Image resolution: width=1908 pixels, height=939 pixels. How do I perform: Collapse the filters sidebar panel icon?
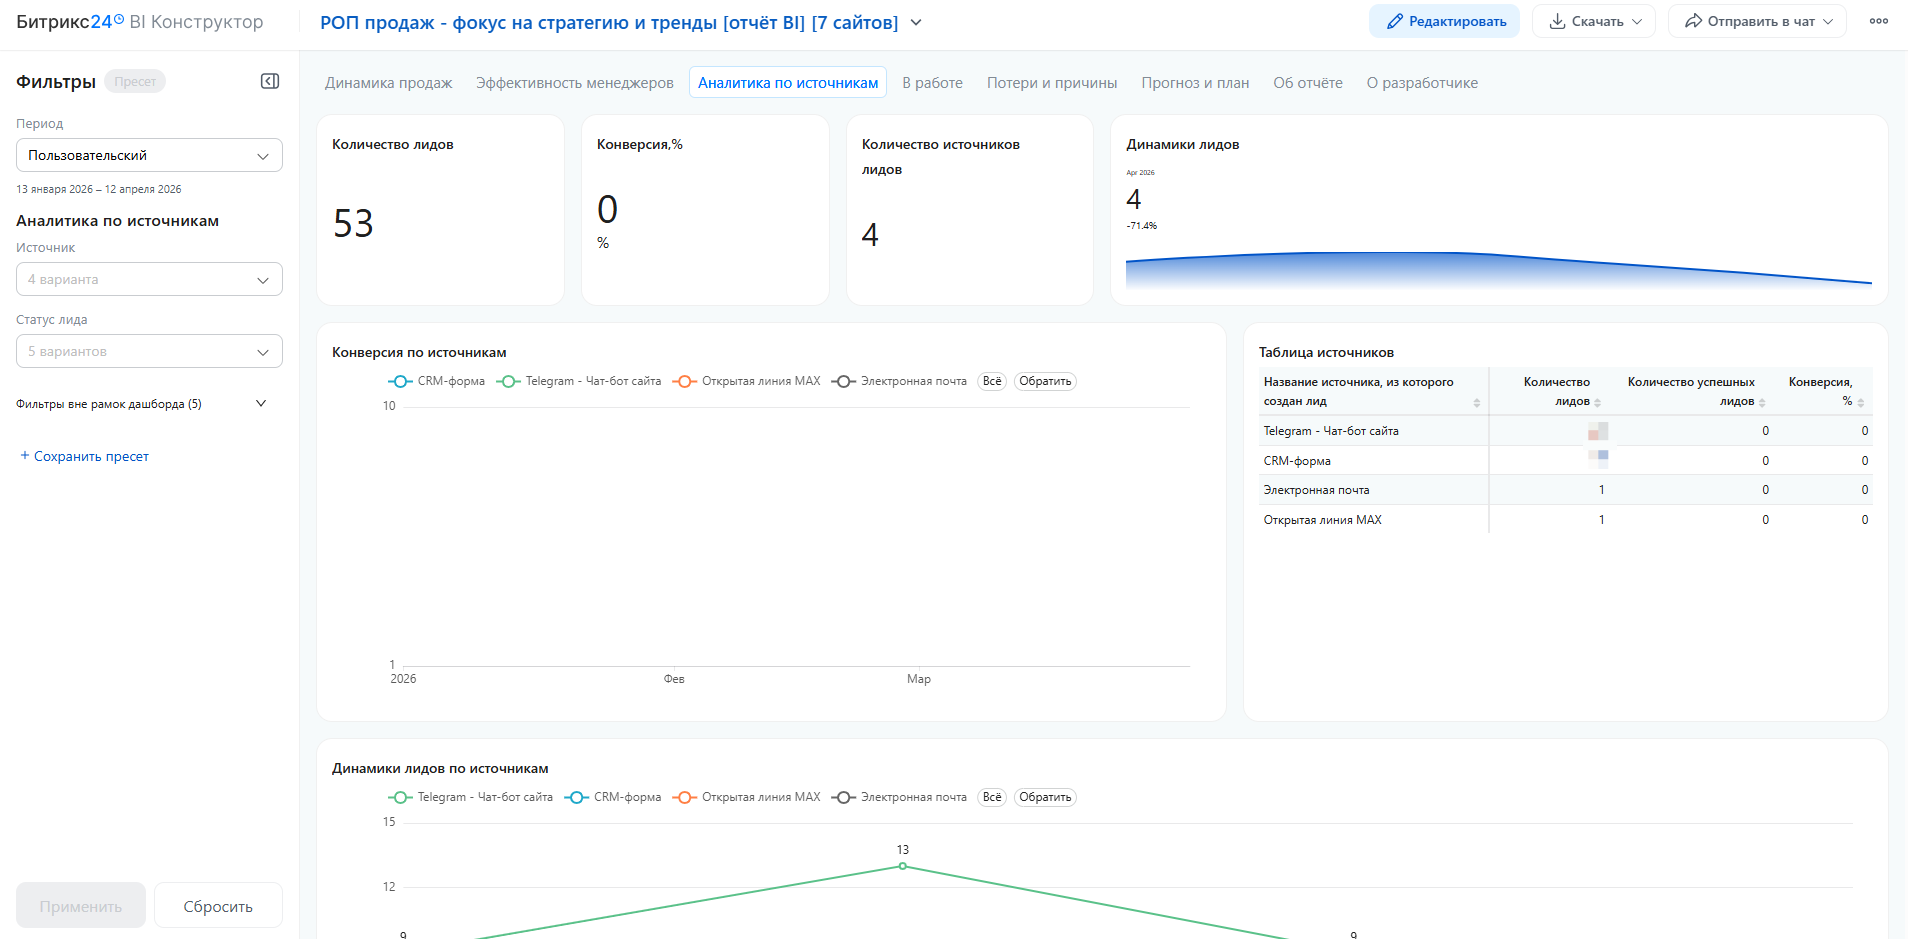tap(270, 81)
